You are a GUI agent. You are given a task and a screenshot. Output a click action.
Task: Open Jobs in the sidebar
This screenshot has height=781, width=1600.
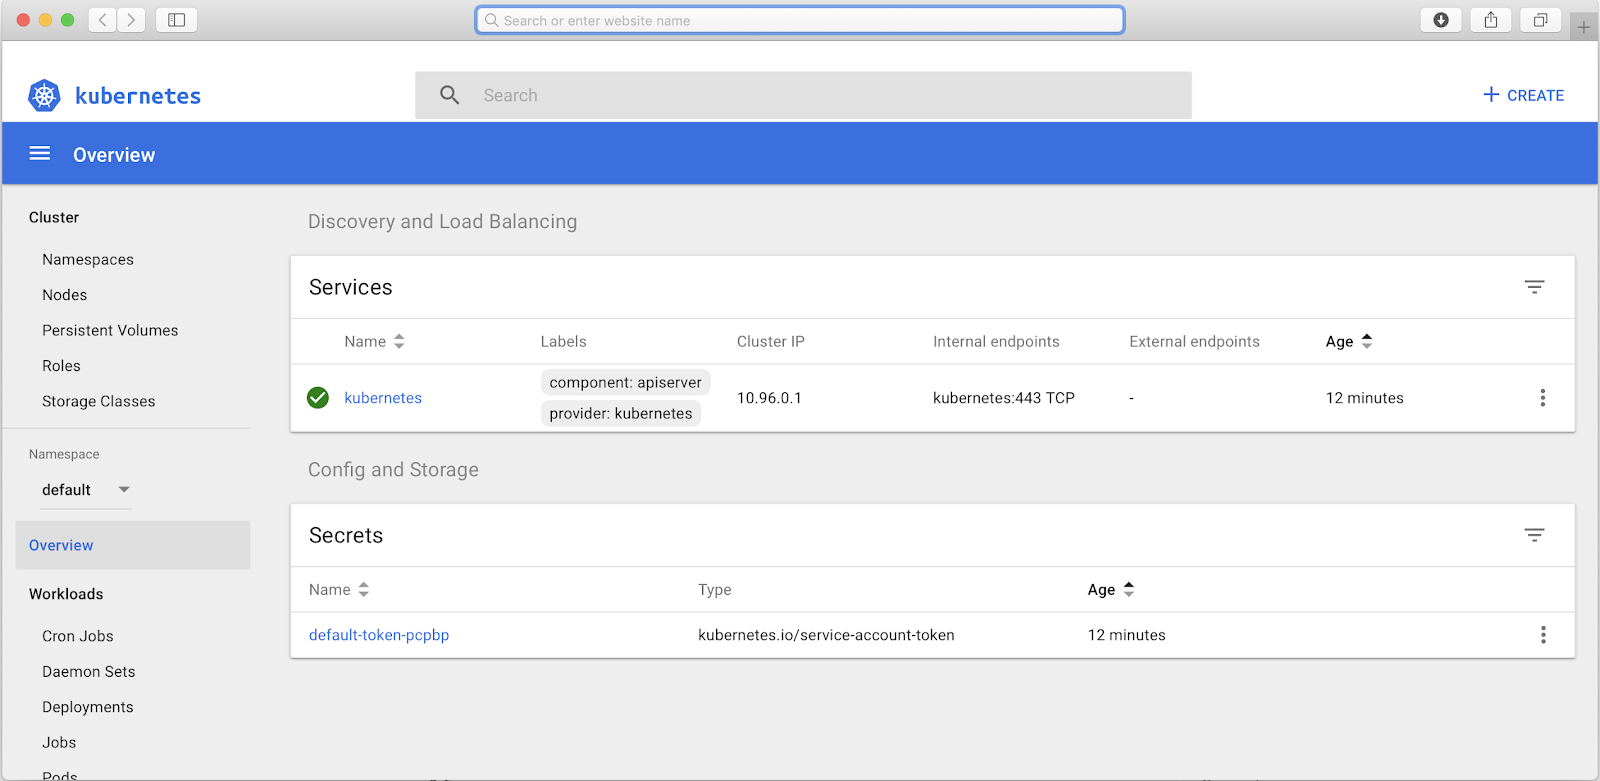click(59, 742)
